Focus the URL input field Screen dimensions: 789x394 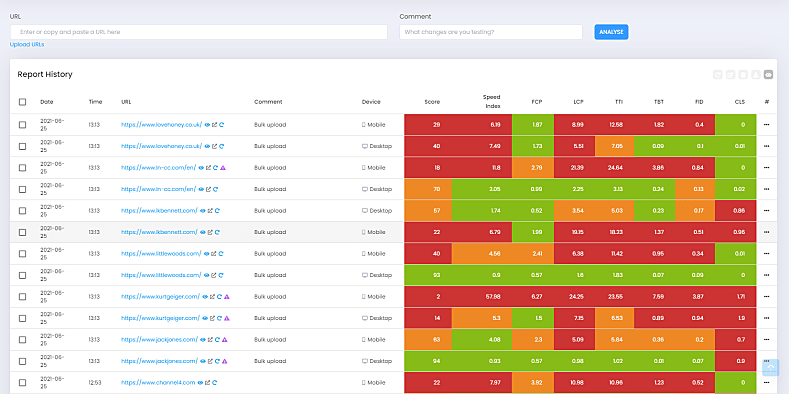pyautogui.click(x=199, y=32)
